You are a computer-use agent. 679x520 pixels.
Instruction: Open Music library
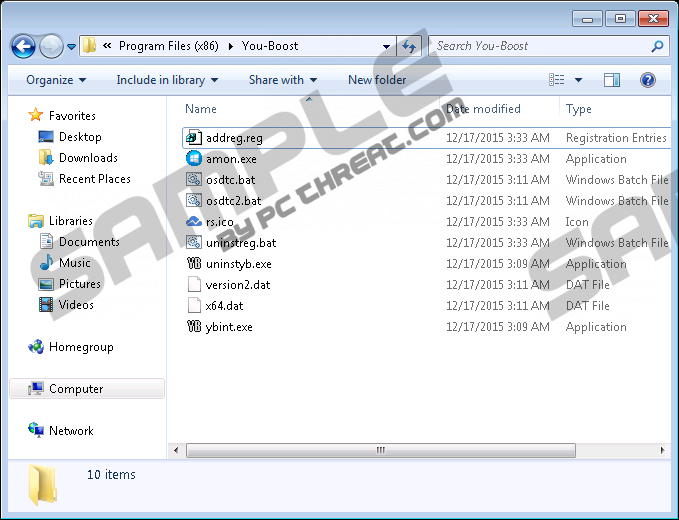coord(74,263)
